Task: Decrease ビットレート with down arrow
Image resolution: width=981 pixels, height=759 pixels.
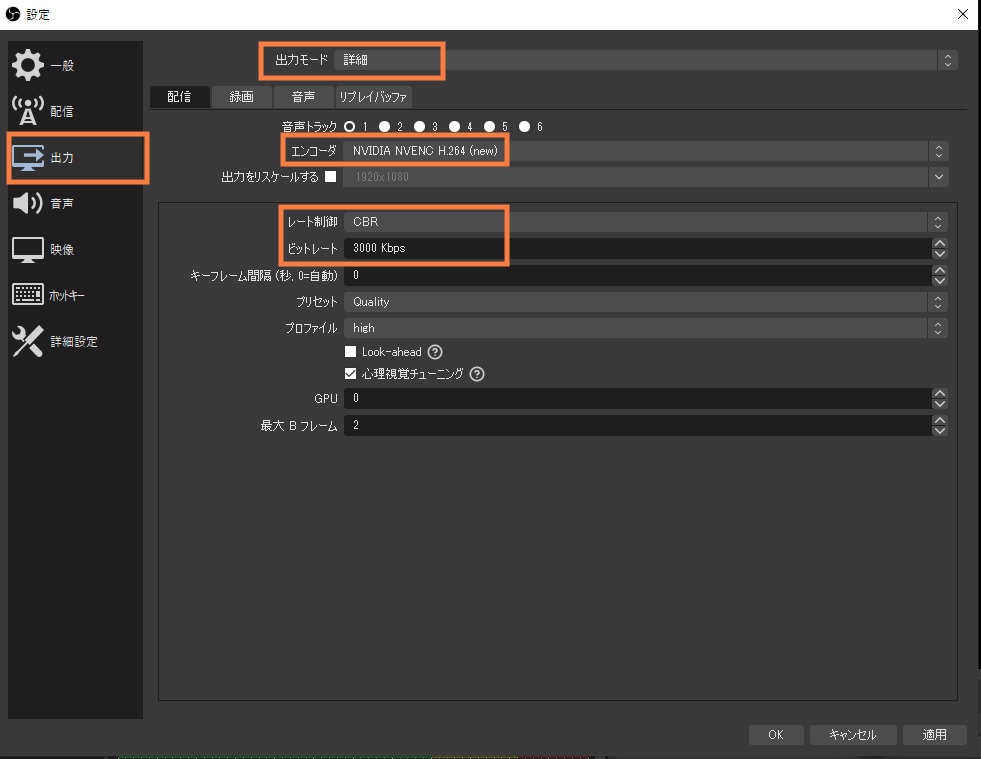Action: click(x=939, y=253)
